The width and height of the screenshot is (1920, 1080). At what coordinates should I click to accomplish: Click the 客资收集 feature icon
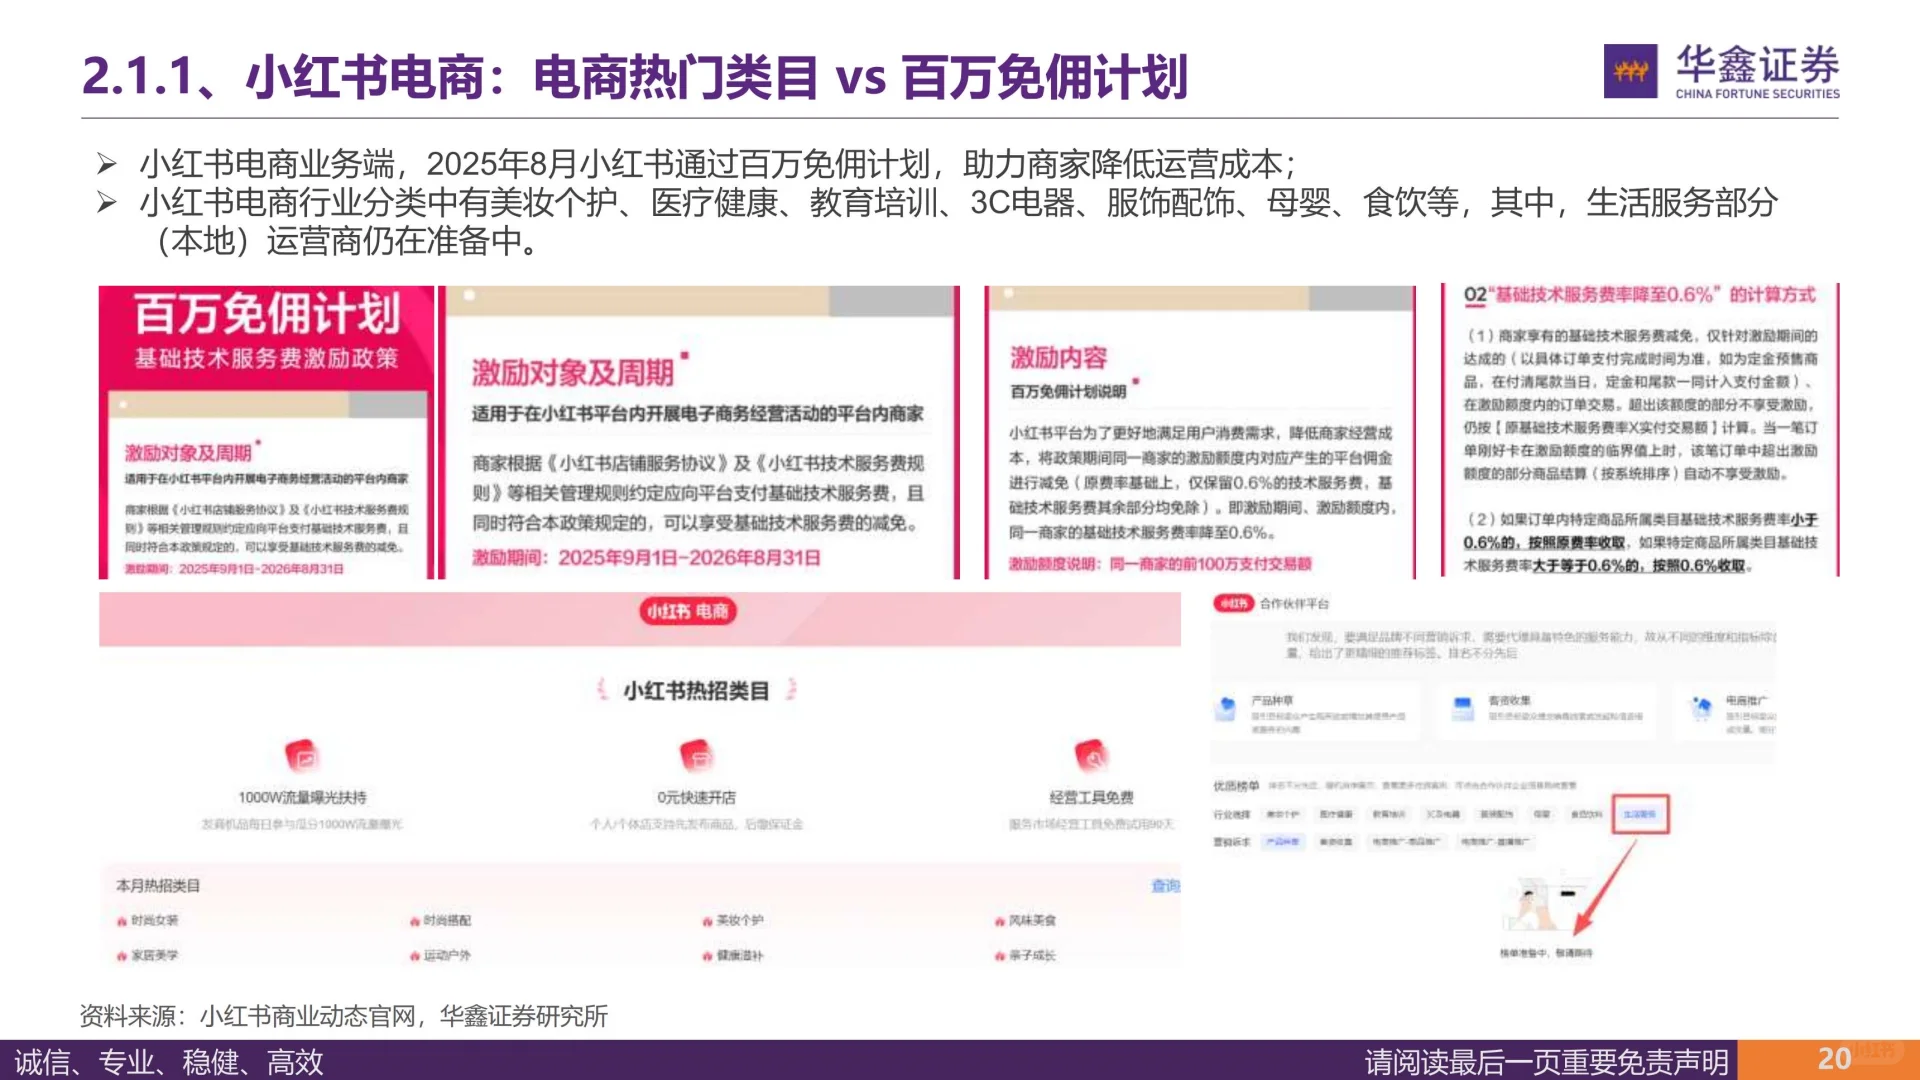[x=1462, y=706]
